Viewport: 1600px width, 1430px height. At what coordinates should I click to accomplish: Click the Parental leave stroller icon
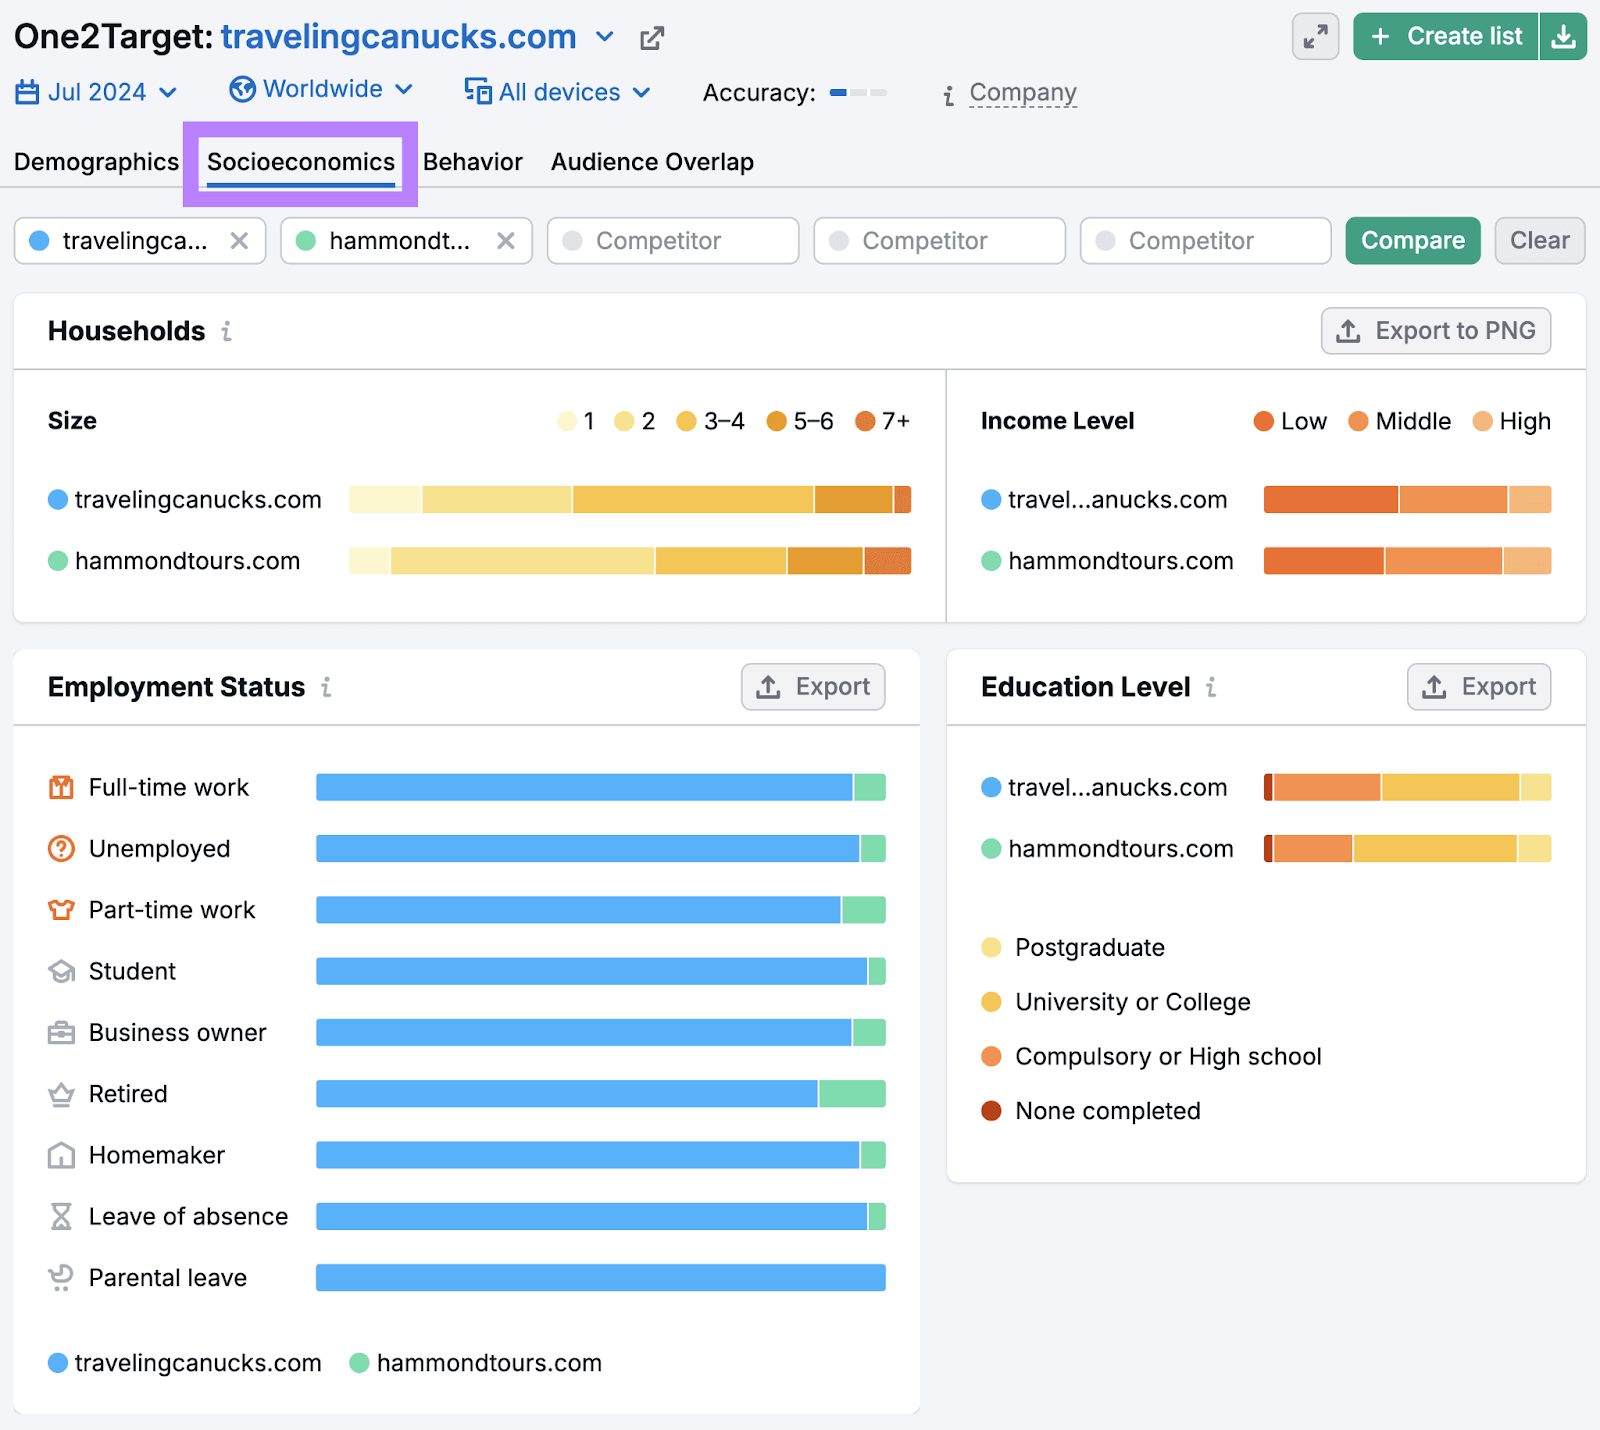(61, 1278)
